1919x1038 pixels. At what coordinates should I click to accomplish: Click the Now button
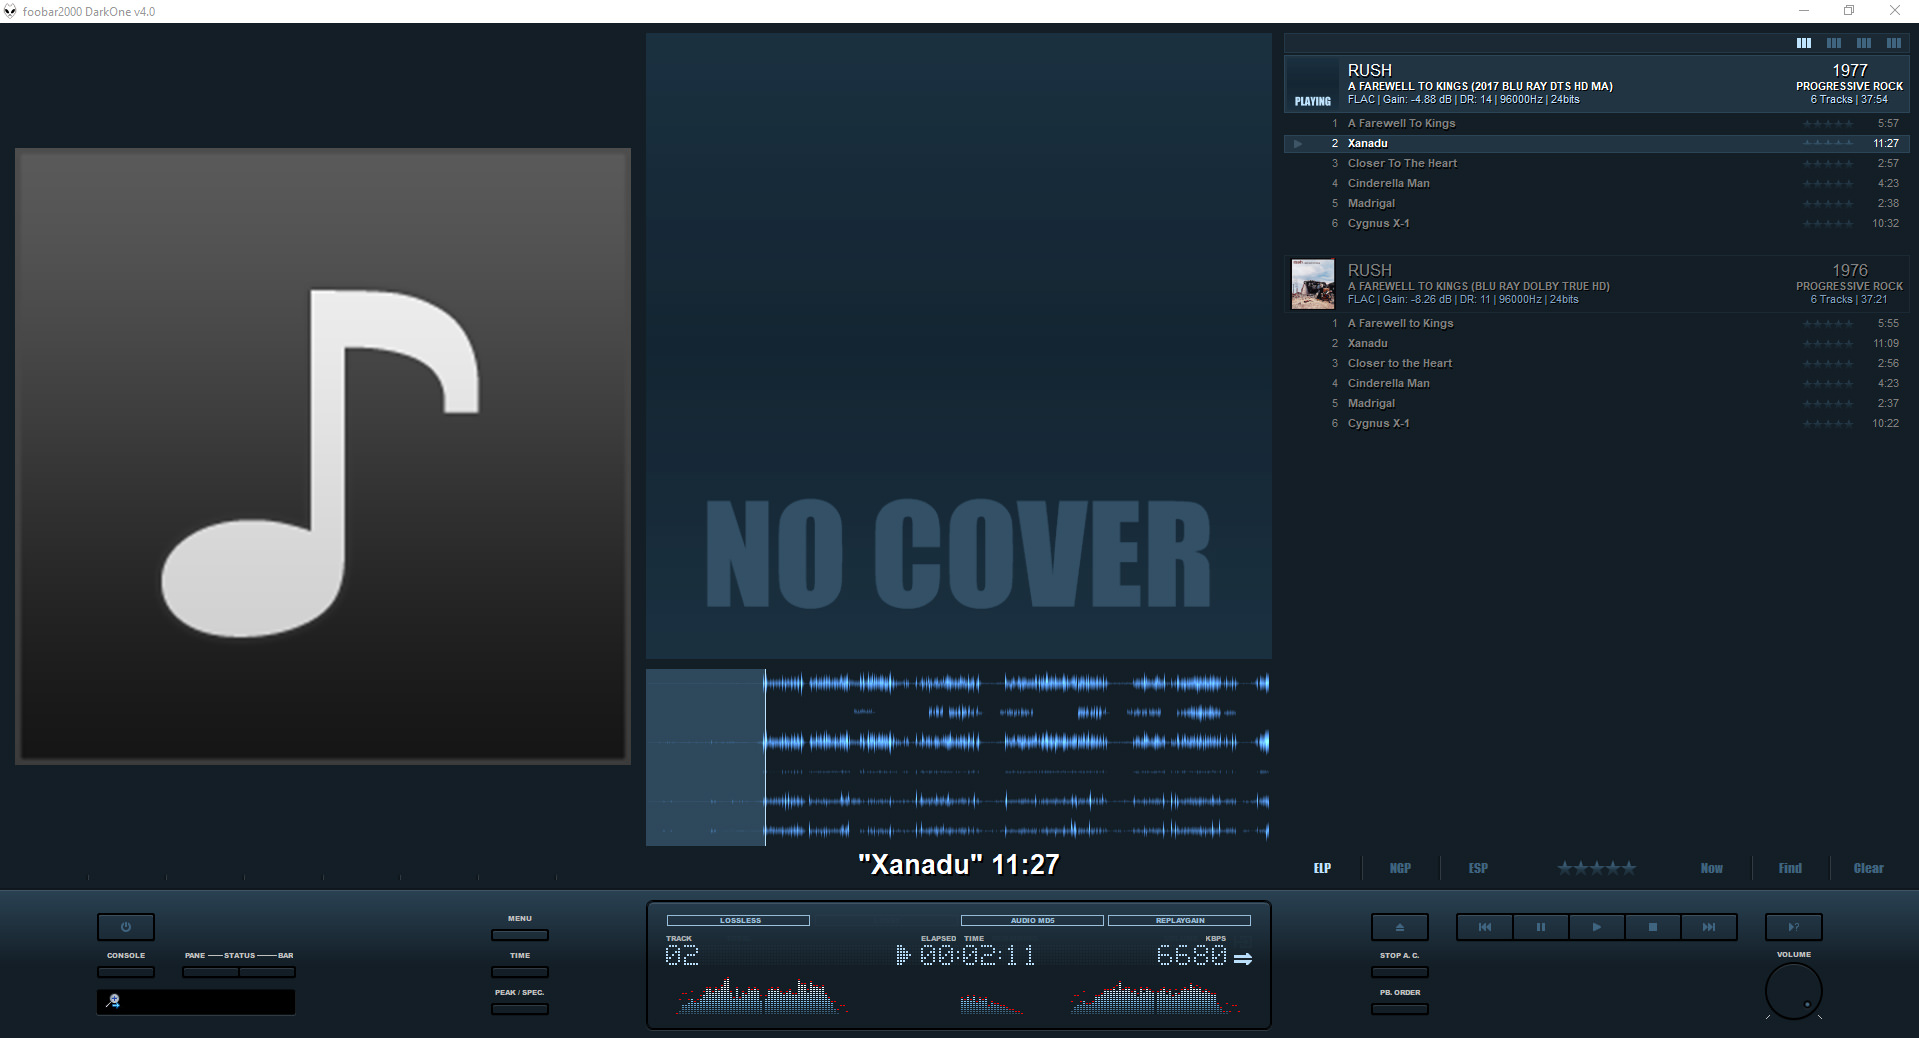tap(1712, 868)
